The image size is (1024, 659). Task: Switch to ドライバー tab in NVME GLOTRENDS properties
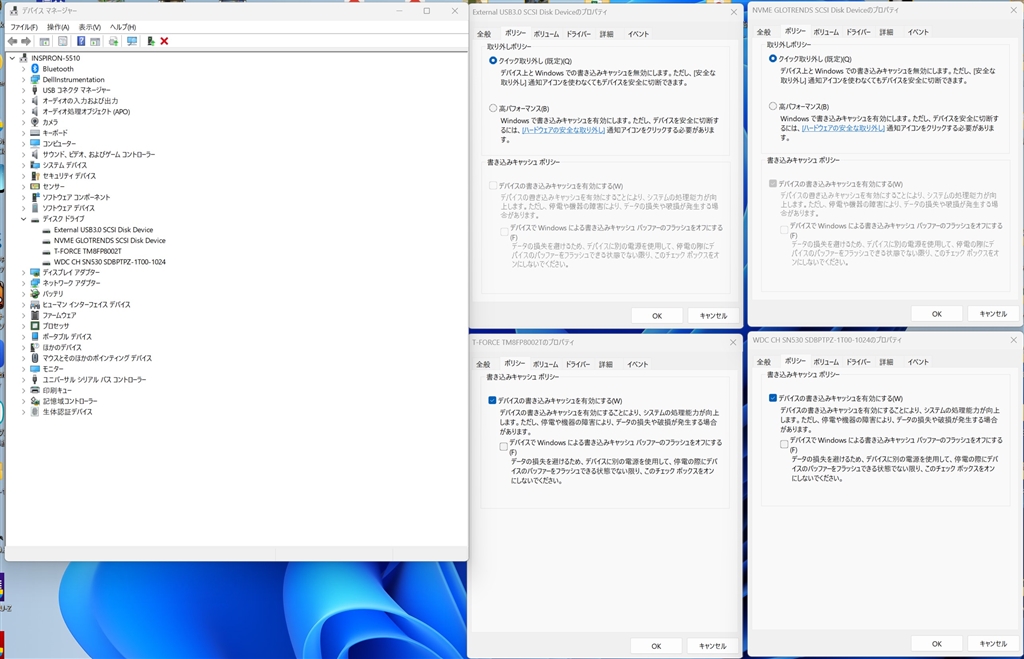tap(858, 32)
